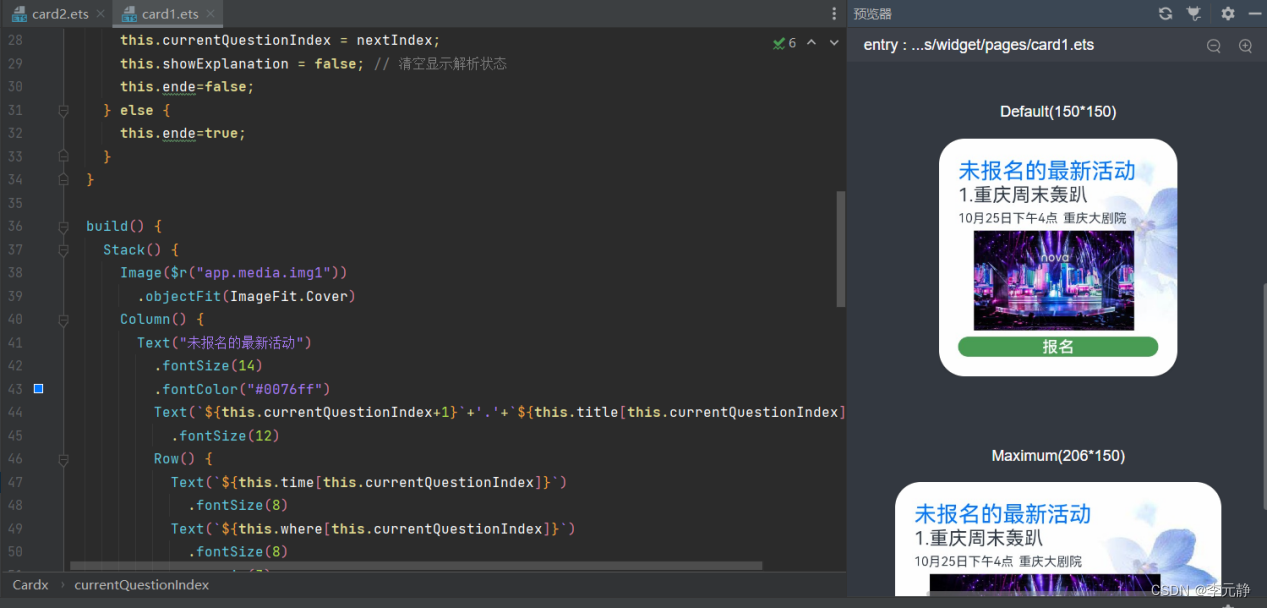Click the .fontSize(14) code line

pyautogui.click(x=208, y=366)
